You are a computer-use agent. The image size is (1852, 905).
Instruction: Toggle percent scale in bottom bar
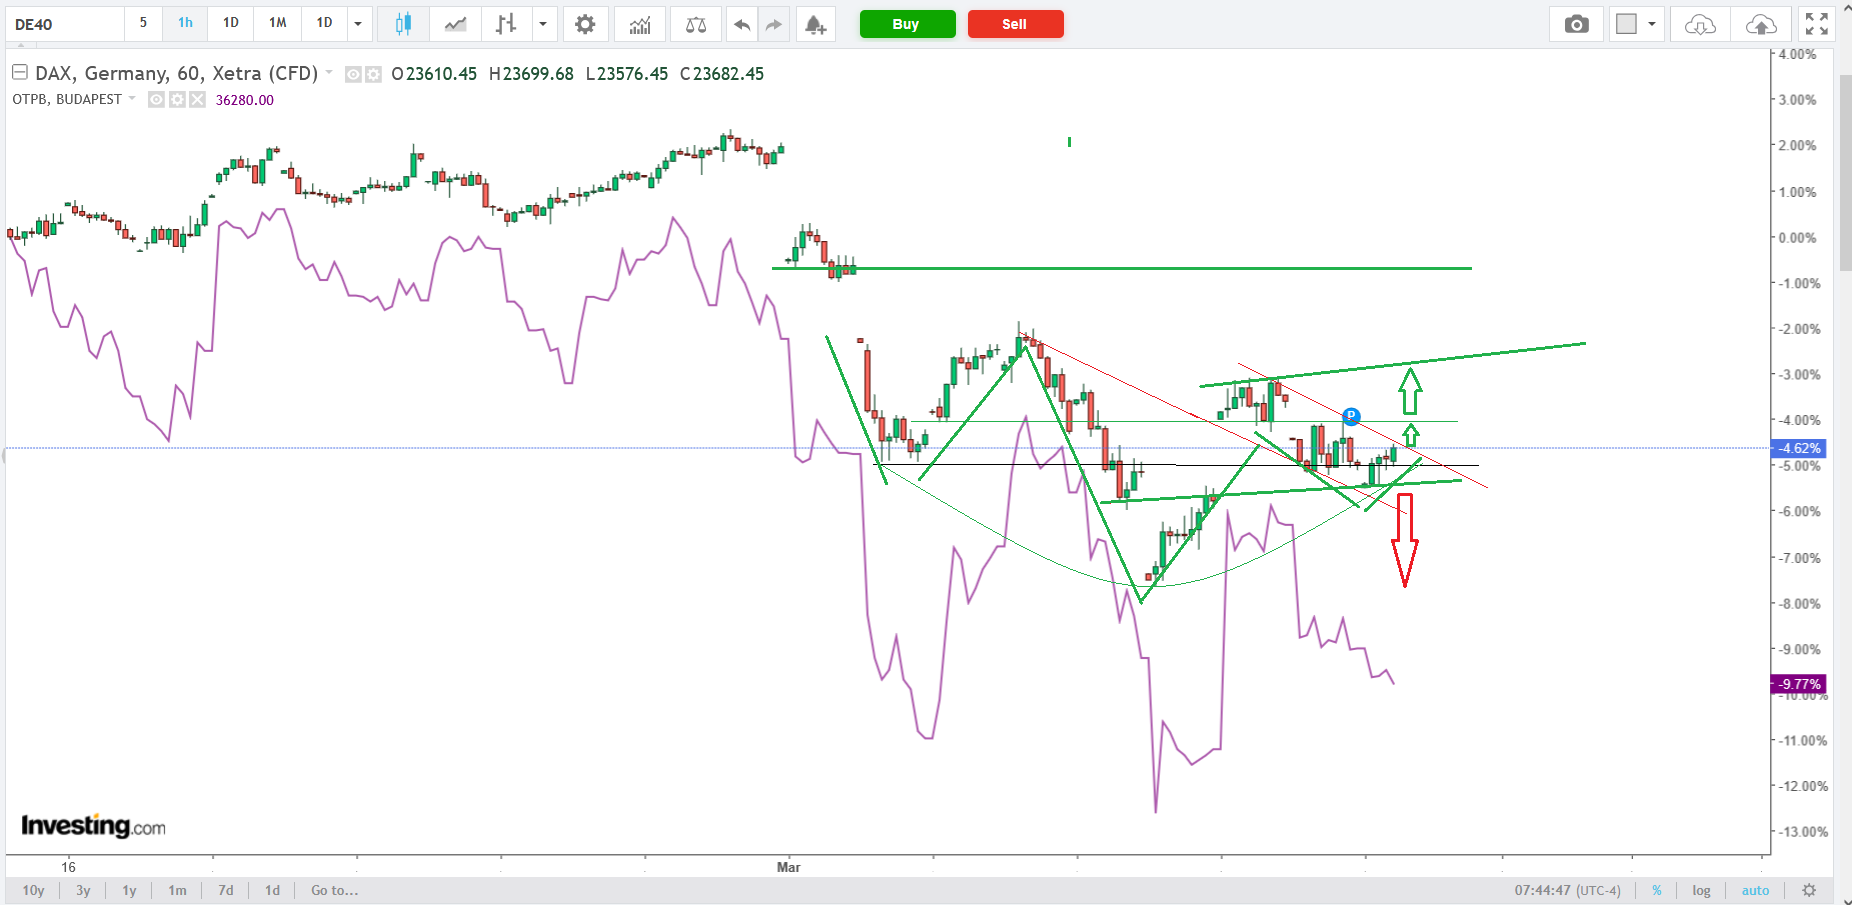pyautogui.click(x=1656, y=890)
